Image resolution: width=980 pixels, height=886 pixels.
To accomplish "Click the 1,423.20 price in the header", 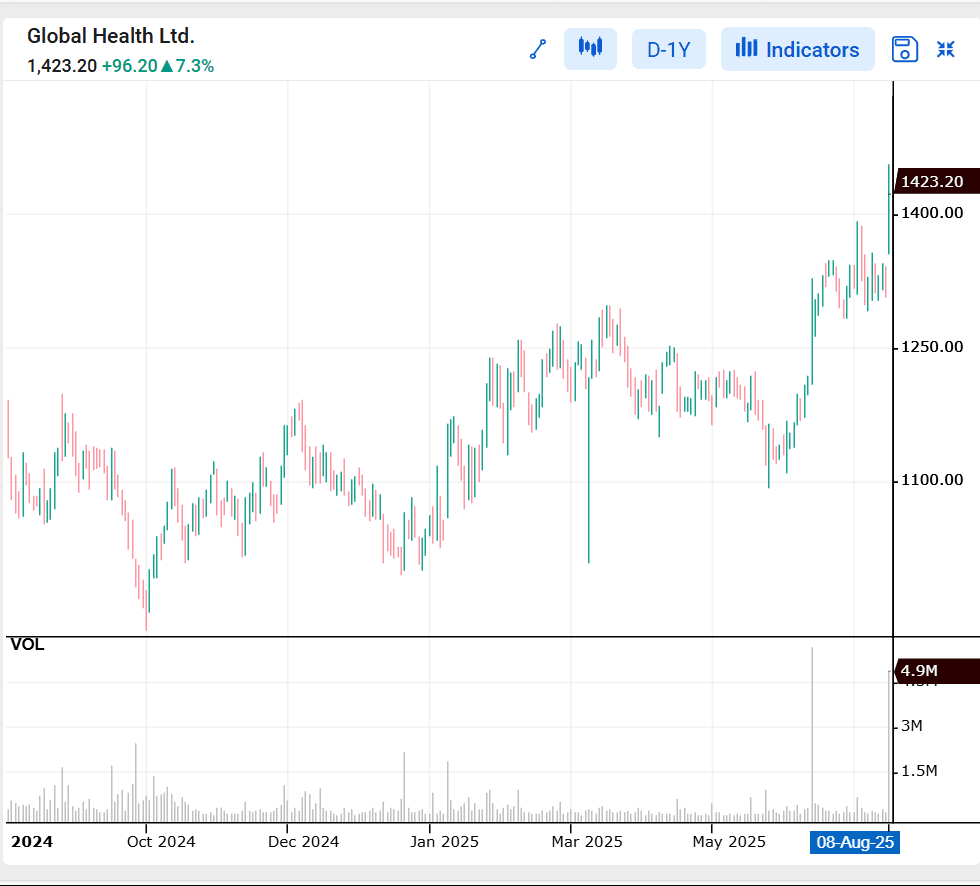I will pyautogui.click(x=62, y=66).
